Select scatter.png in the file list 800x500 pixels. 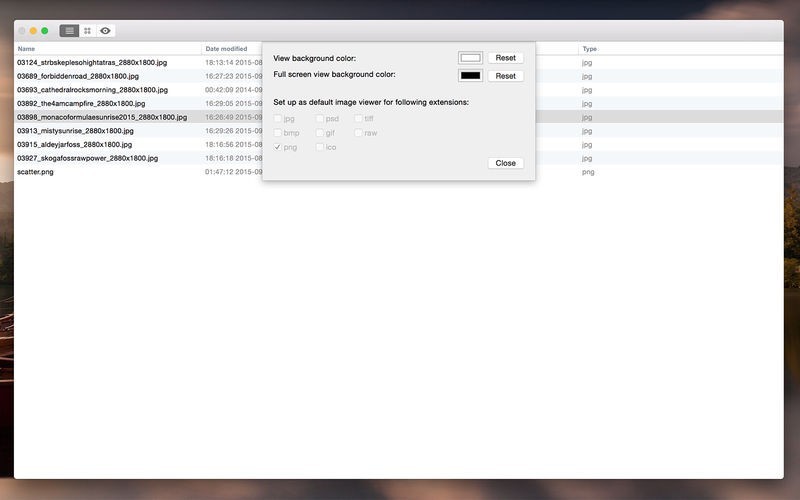pos(36,172)
